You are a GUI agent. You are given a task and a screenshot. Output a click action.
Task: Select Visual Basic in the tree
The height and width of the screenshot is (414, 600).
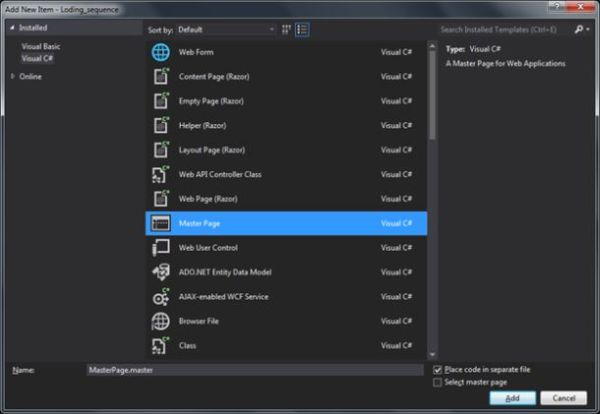click(x=41, y=46)
